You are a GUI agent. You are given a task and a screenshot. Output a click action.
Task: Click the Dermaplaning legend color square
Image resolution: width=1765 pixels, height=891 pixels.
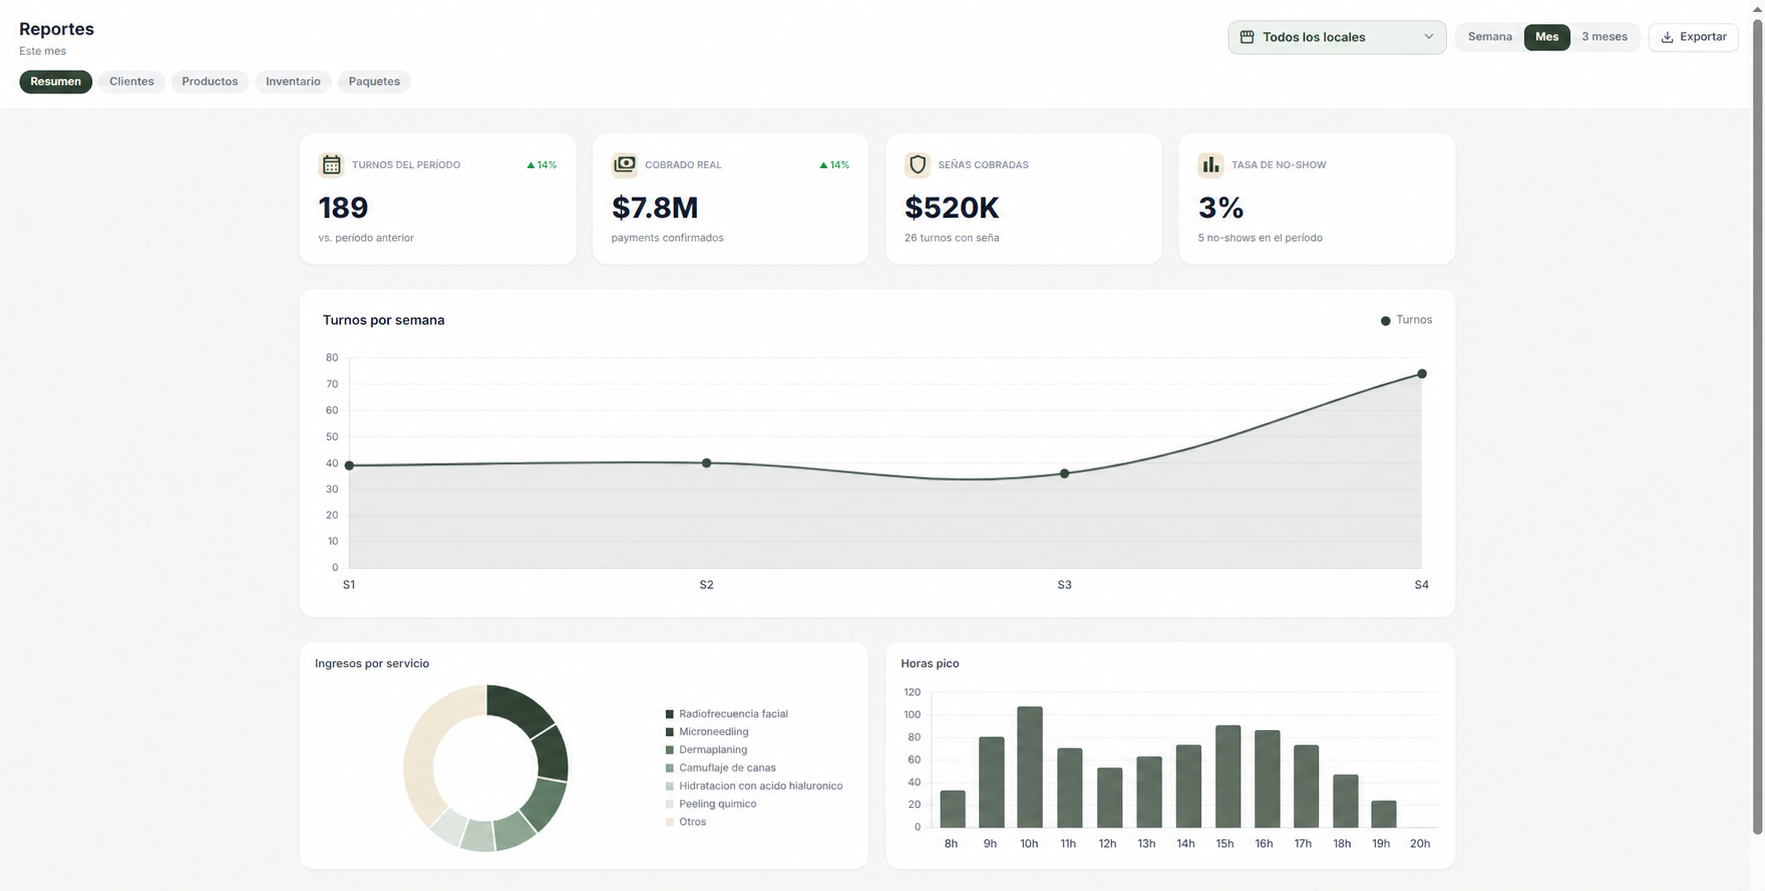point(670,750)
